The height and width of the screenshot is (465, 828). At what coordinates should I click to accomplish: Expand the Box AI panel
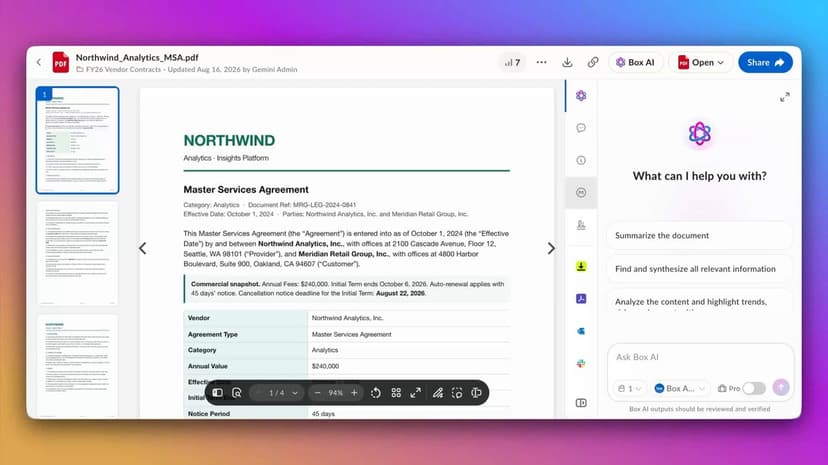pos(785,97)
